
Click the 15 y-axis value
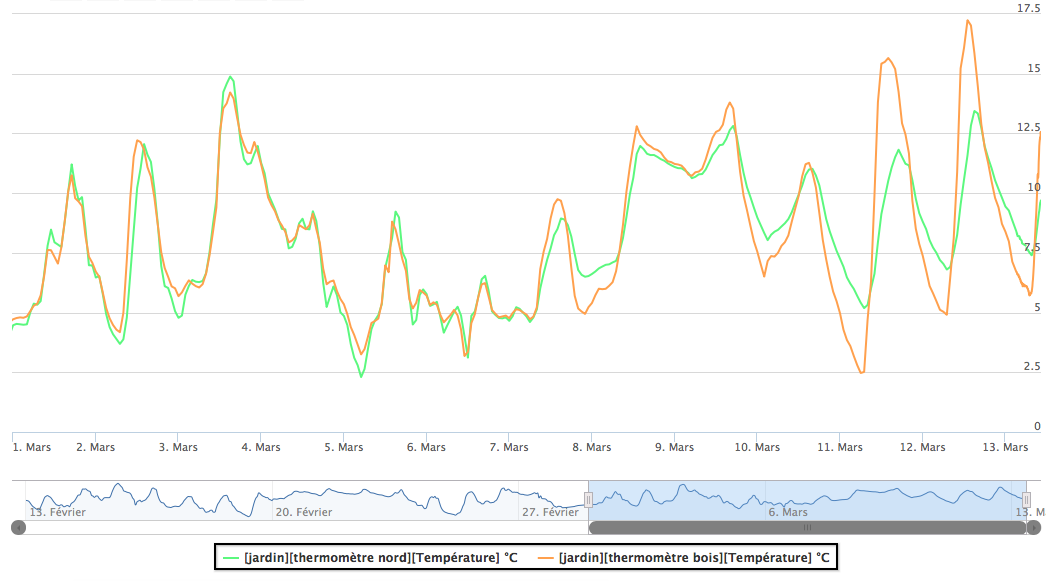[1034, 68]
